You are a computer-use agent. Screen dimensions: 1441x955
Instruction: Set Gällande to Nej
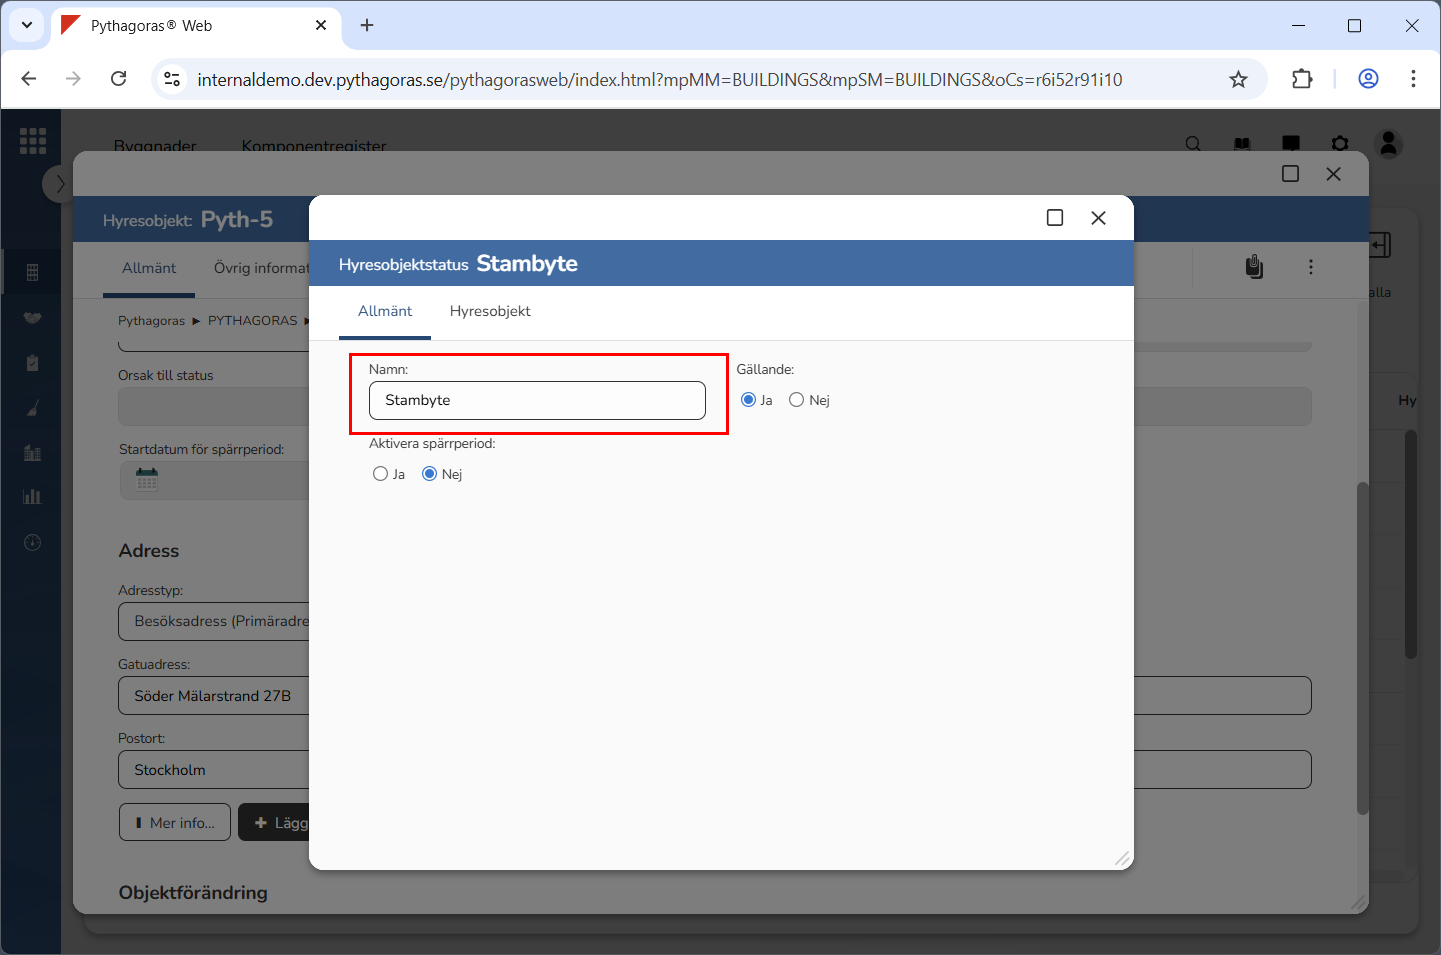(797, 400)
